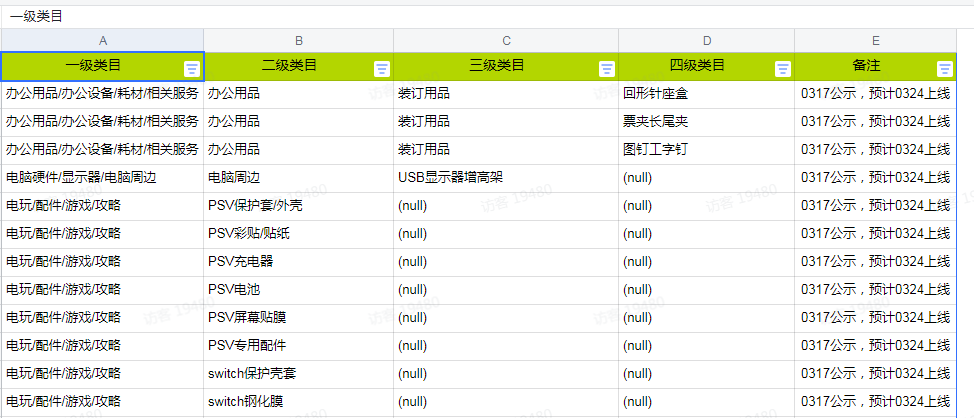Click the PSV电池 cell
This screenshot has width=974, height=418.
tap(299, 290)
